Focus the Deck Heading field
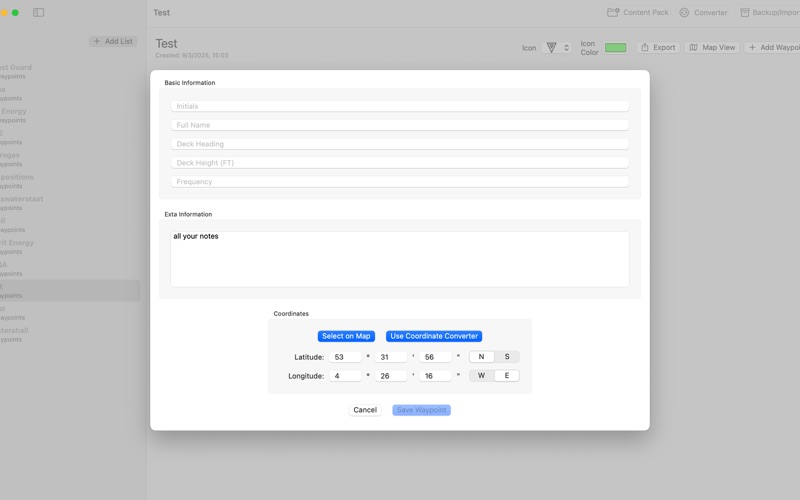The image size is (800, 500). point(399,144)
